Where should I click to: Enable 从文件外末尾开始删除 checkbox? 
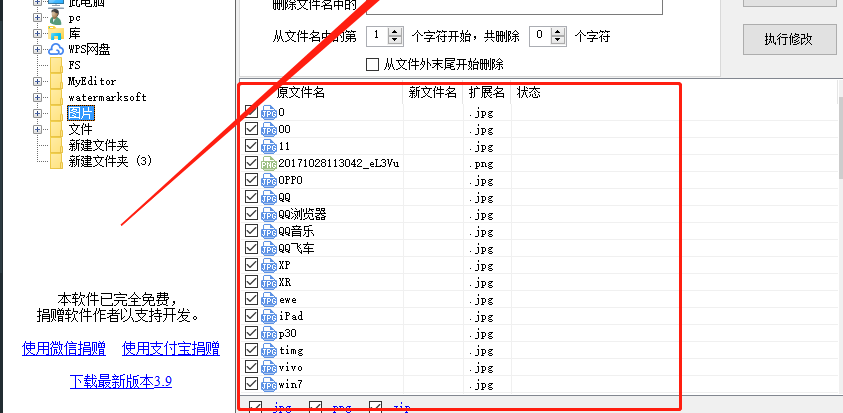pos(372,65)
